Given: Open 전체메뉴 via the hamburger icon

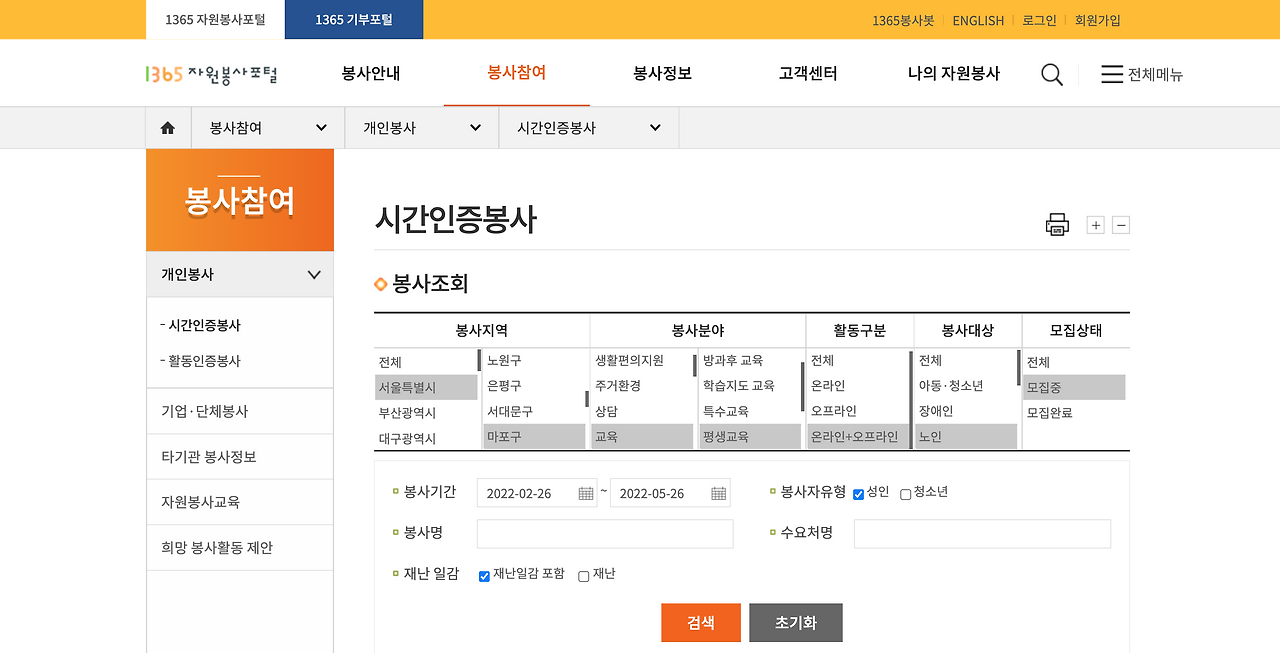Looking at the screenshot, I should [1113, 73].
